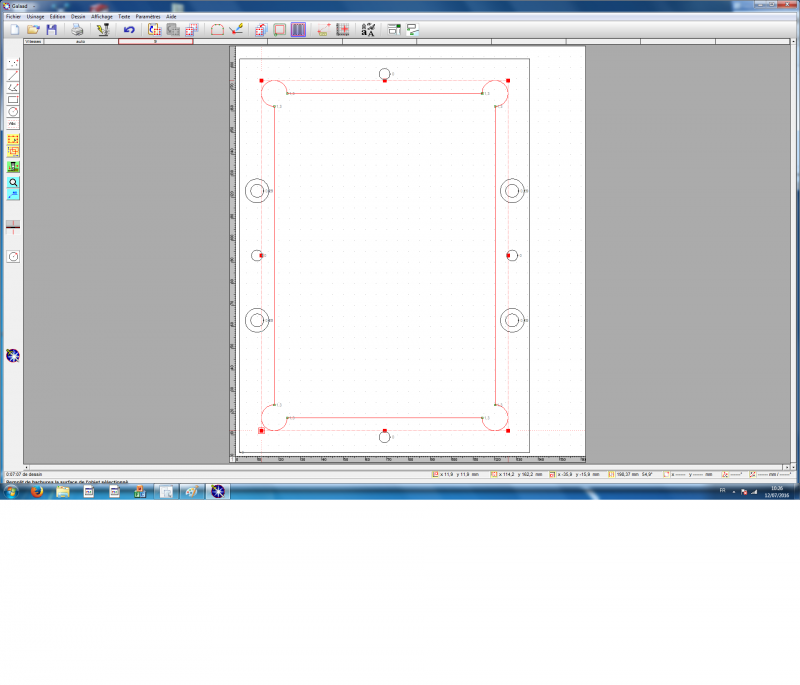Select the circle drawing tool
Image resolution: width=800 pixels, height=685 pixels.
[13, 111]
